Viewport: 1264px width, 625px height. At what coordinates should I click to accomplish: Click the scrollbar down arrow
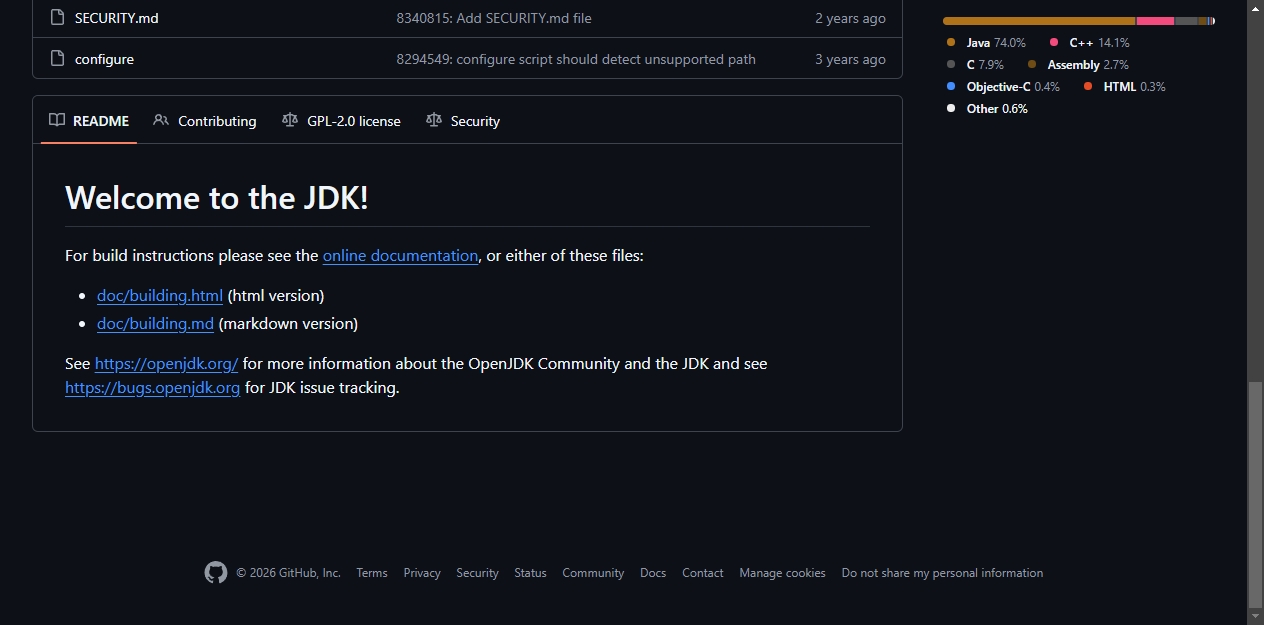pyautogui.click(x=1255, y=616)
